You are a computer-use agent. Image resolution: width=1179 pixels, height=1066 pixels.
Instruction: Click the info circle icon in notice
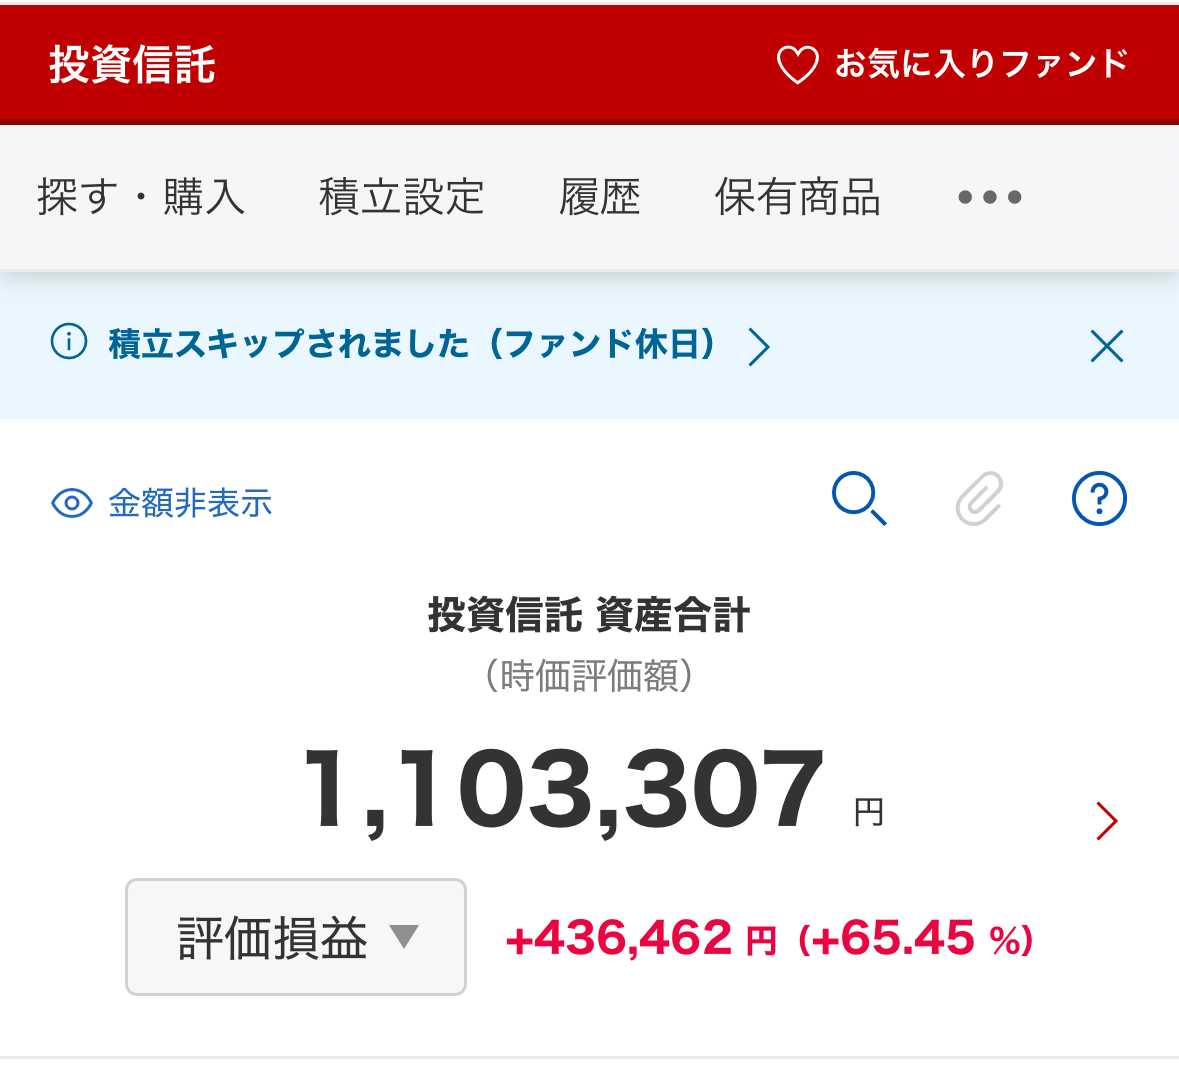point(69,343)
